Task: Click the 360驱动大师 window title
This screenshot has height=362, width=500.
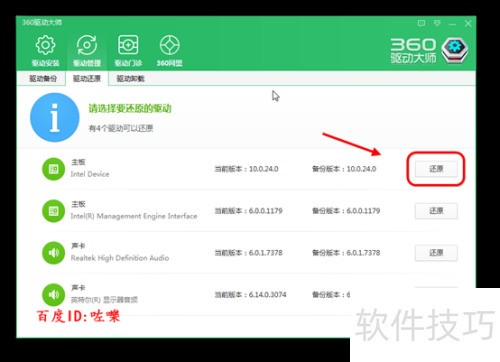Action: pyautogui.click(x=42, y=22)
